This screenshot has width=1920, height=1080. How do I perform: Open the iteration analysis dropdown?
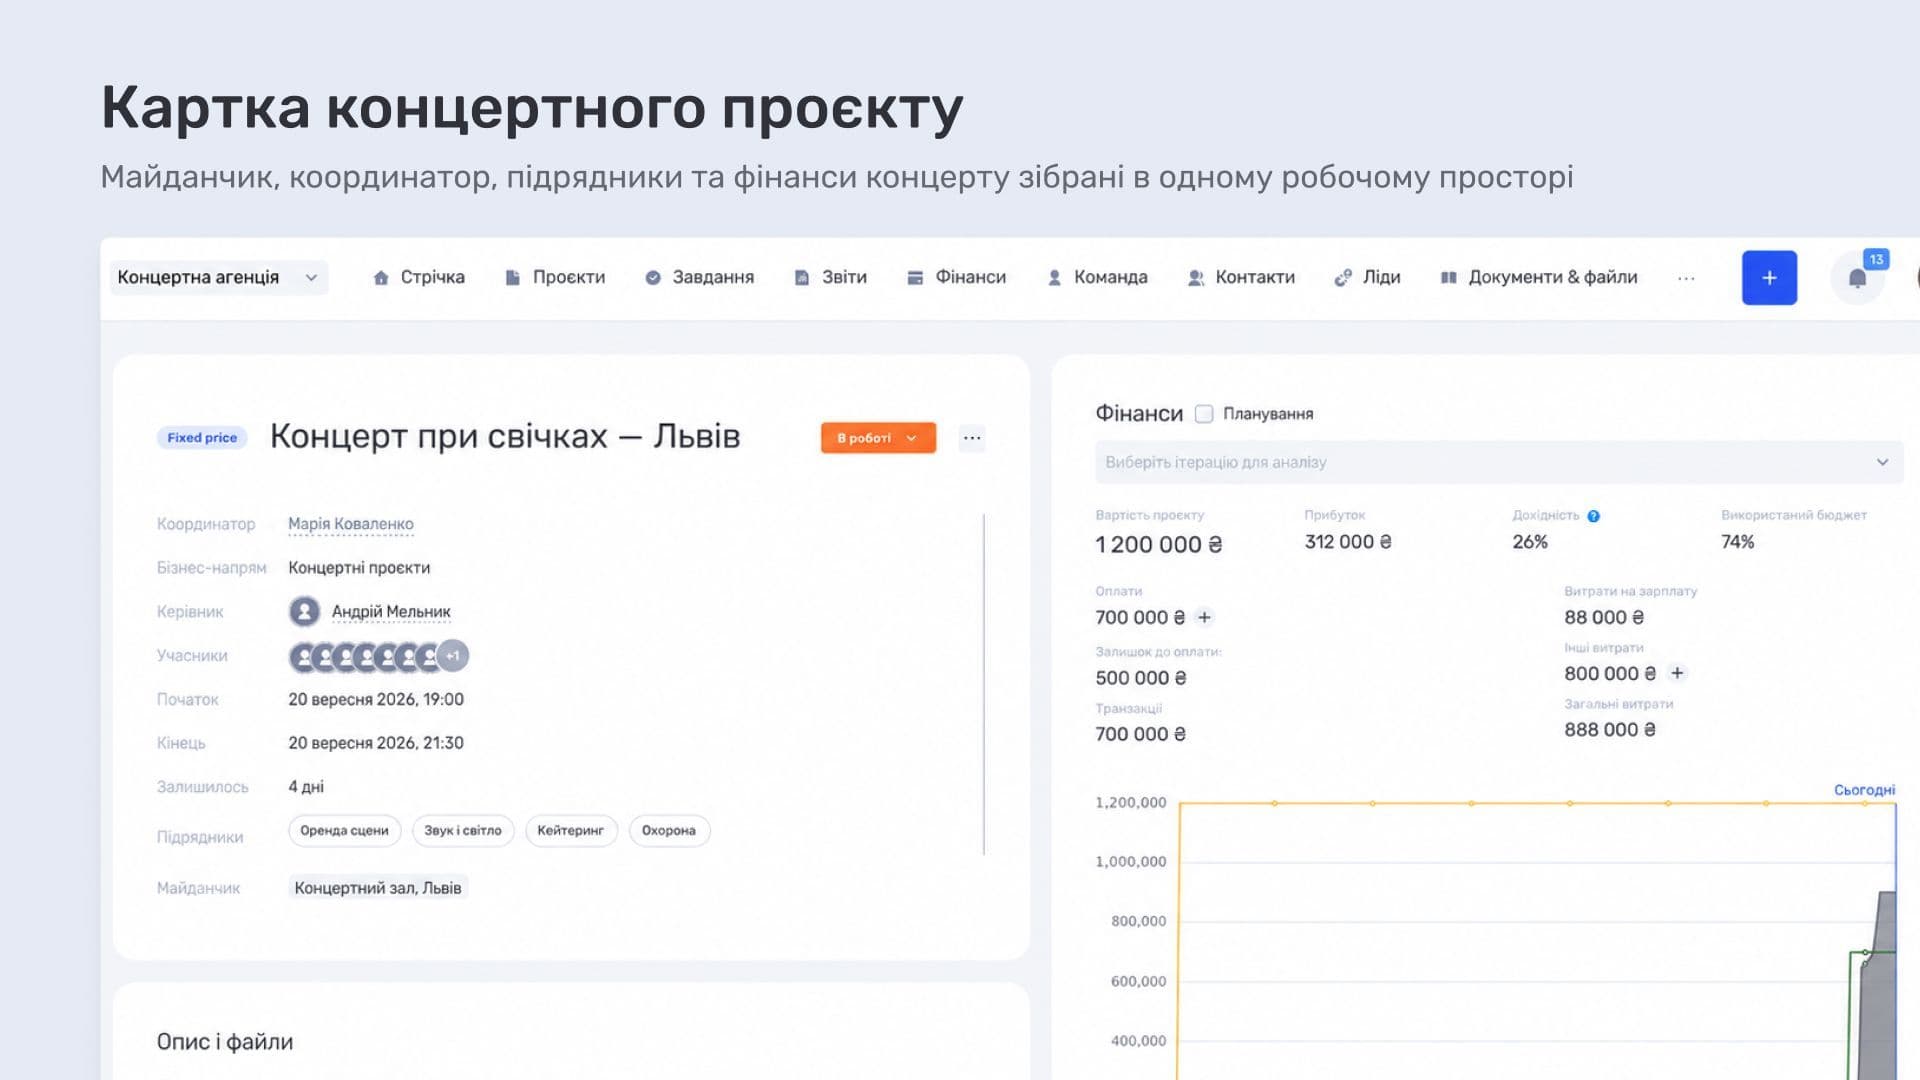tap(1499, 462)
